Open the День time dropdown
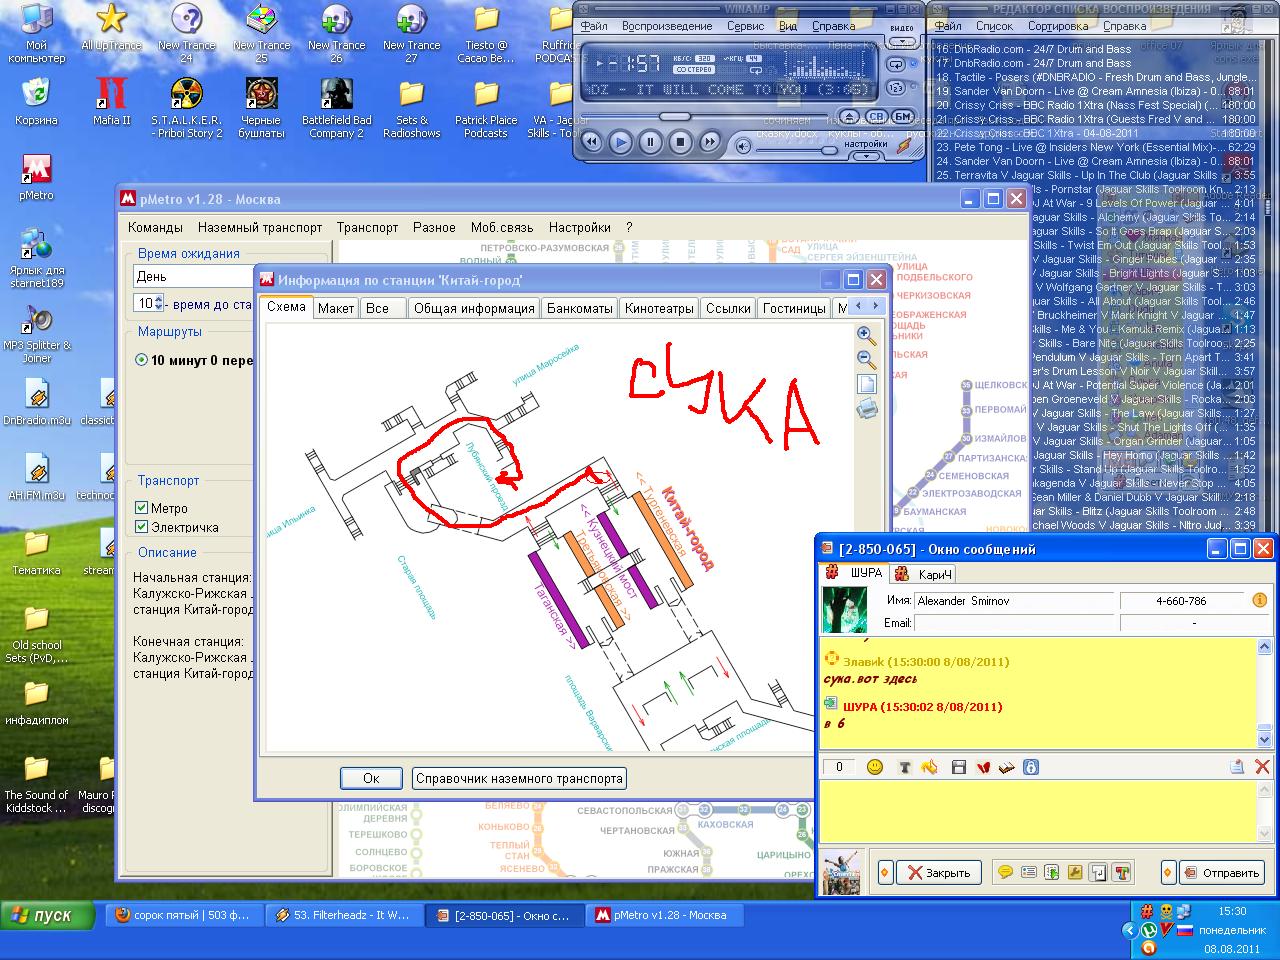Screen dimensions: 1280x960 194,276
